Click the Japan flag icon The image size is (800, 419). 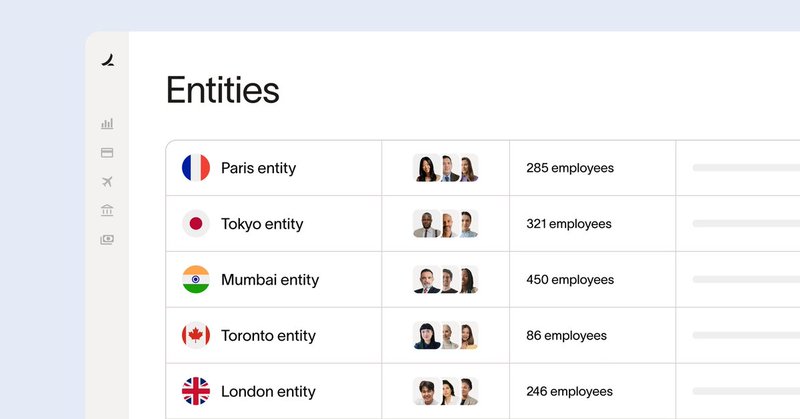point(196,224)
